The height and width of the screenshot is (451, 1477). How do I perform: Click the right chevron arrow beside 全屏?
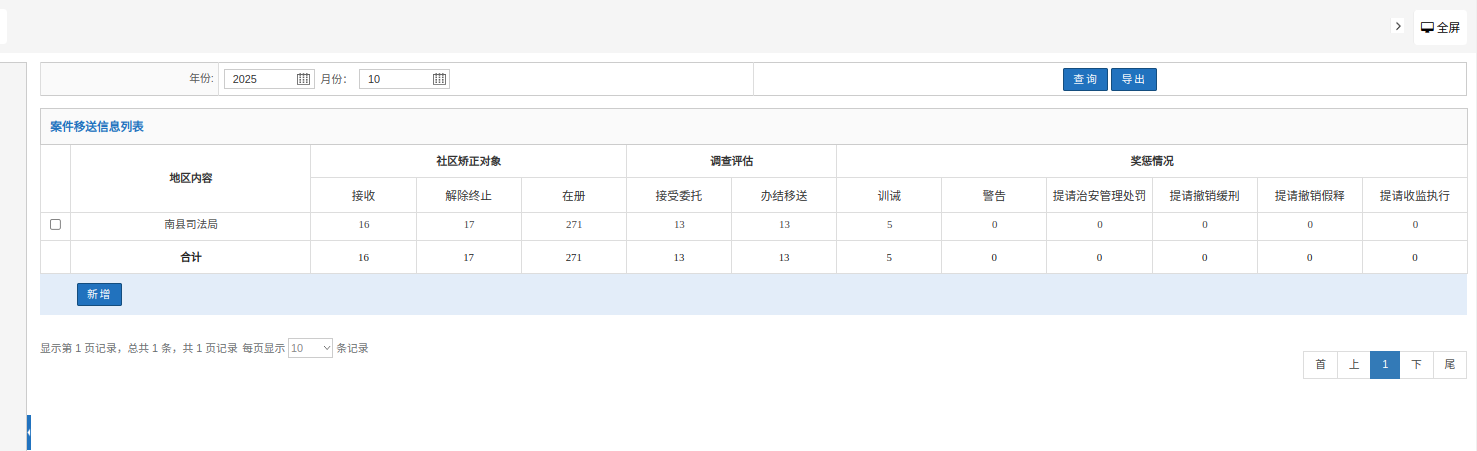click(x=1398, y=26)
